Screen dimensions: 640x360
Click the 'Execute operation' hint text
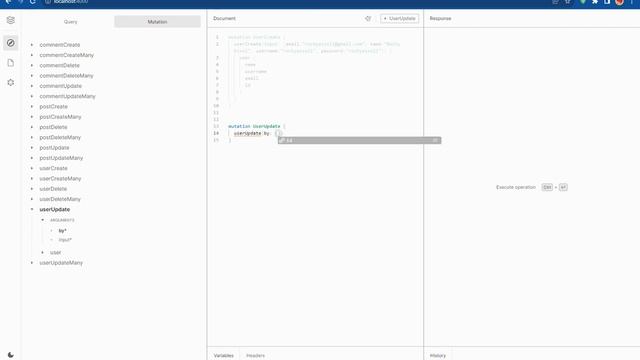[516, 187]
